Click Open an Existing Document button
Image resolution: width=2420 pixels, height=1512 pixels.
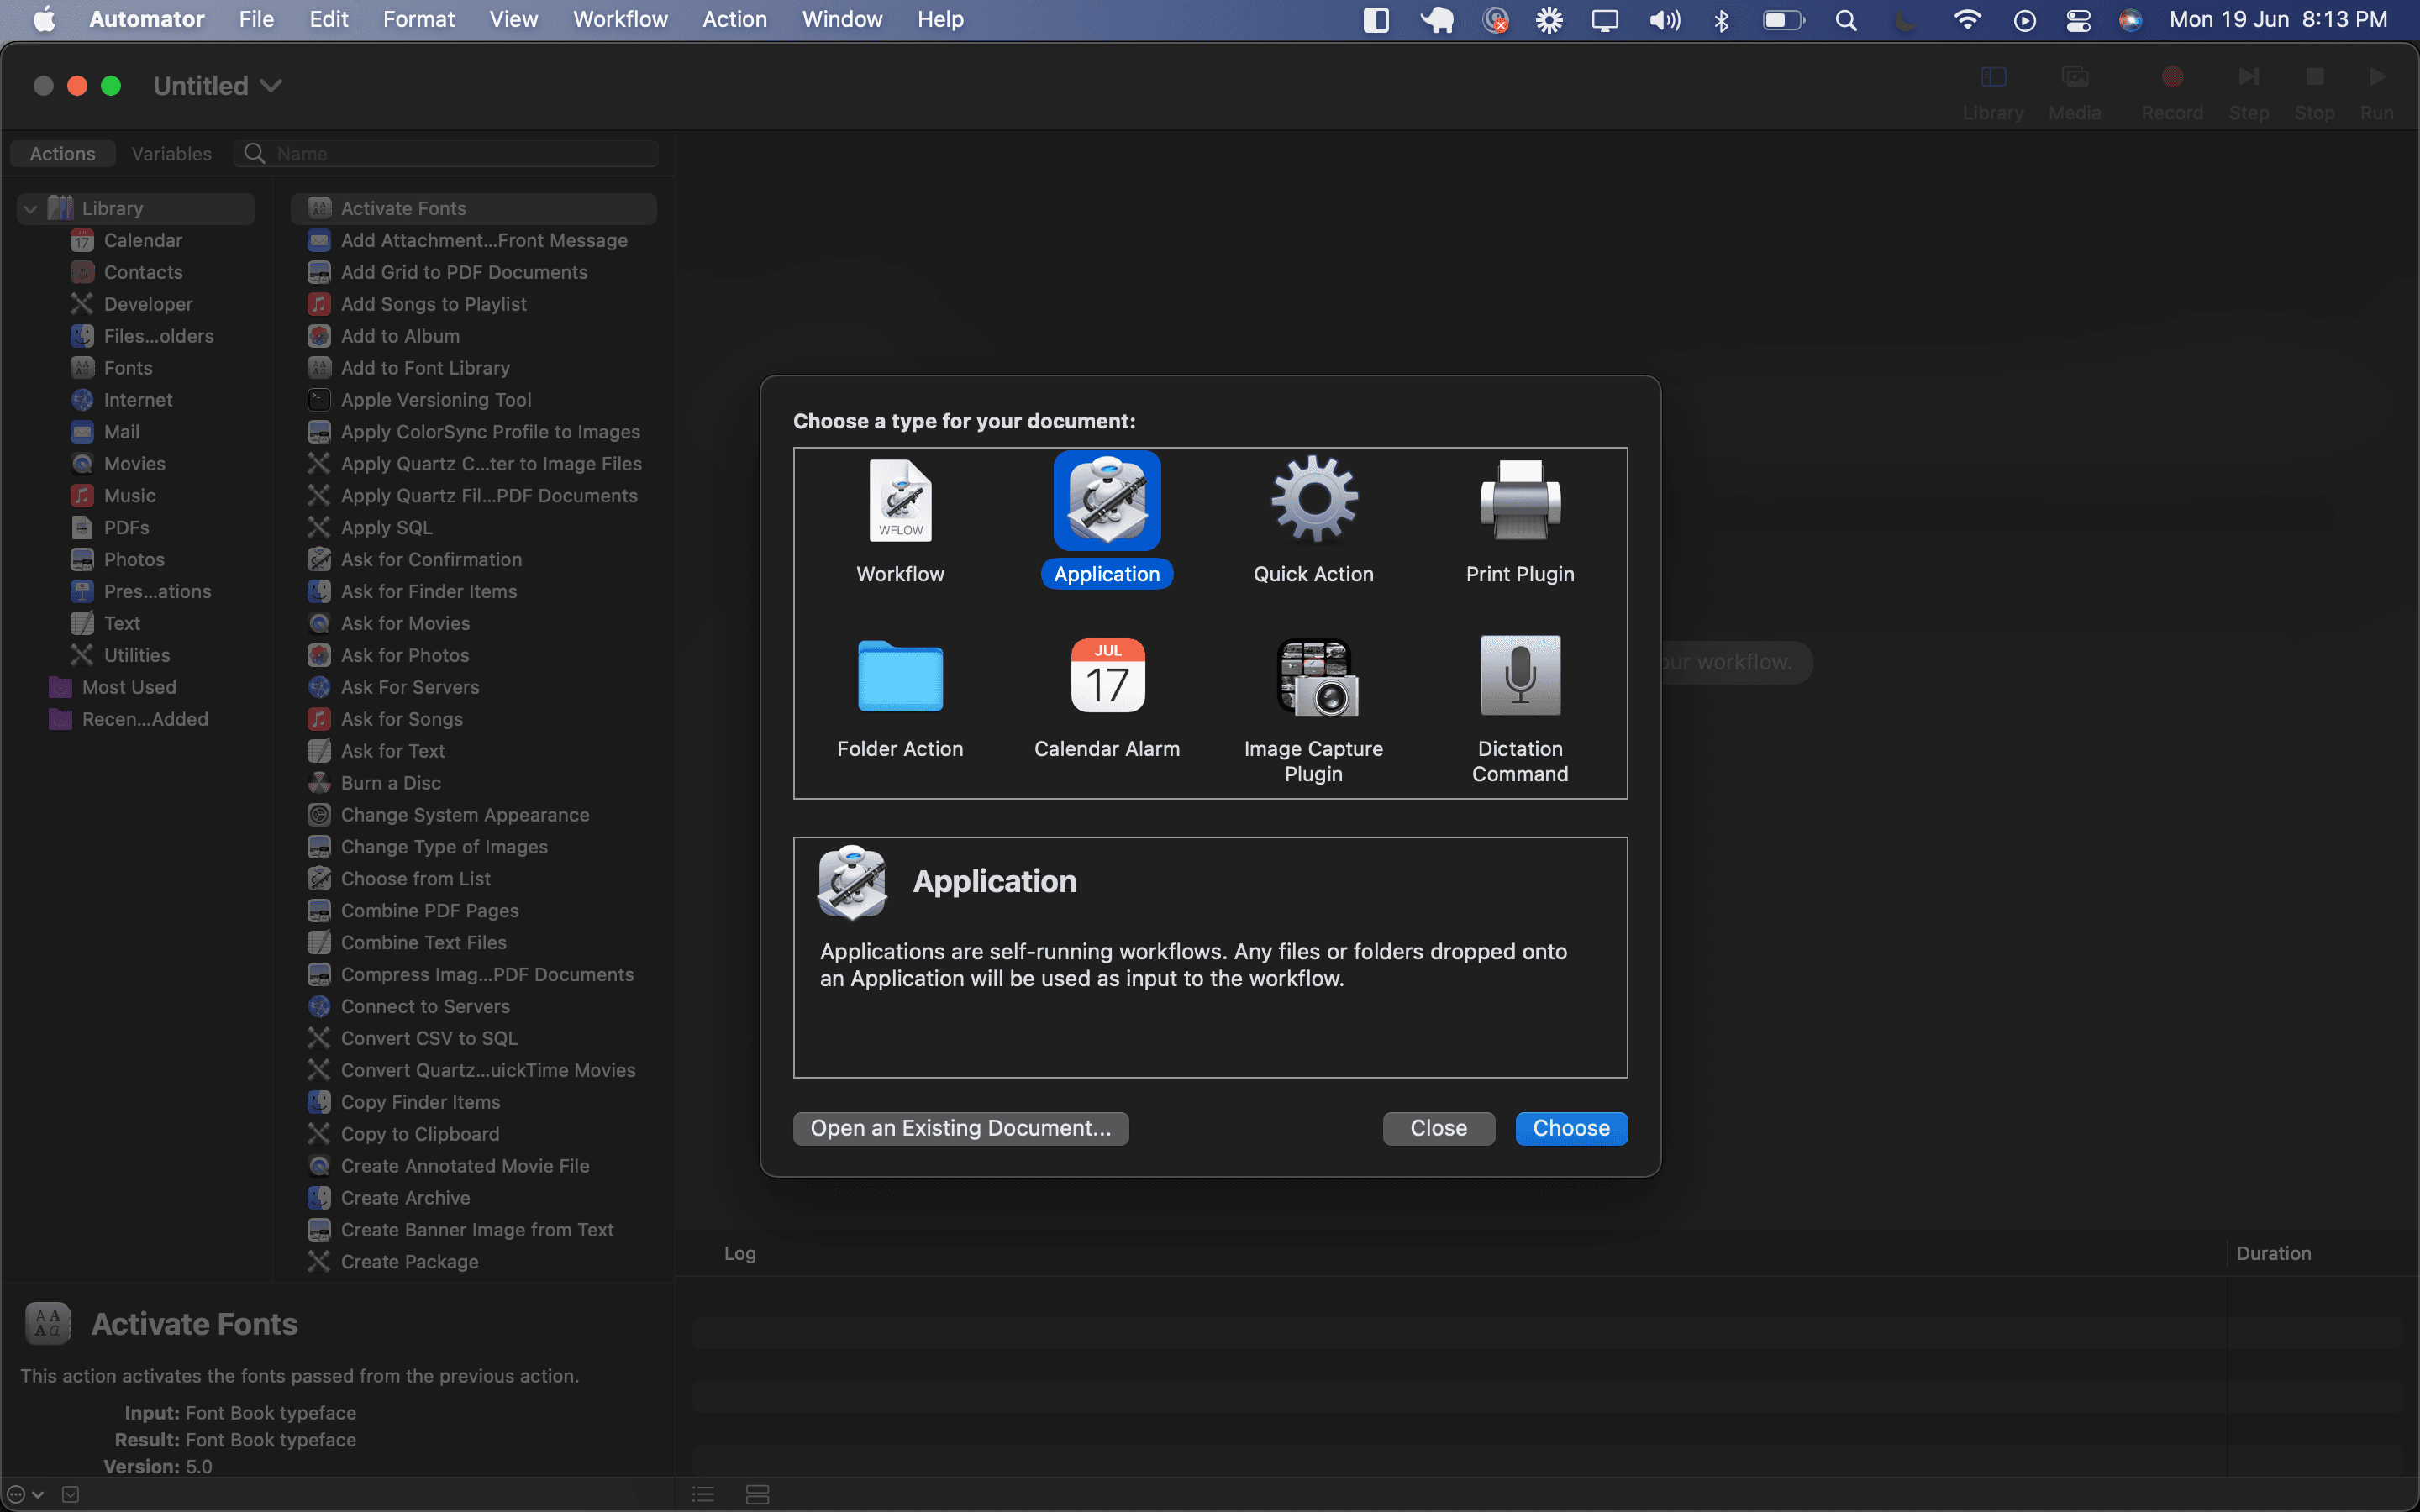(x=960, y=1128)
